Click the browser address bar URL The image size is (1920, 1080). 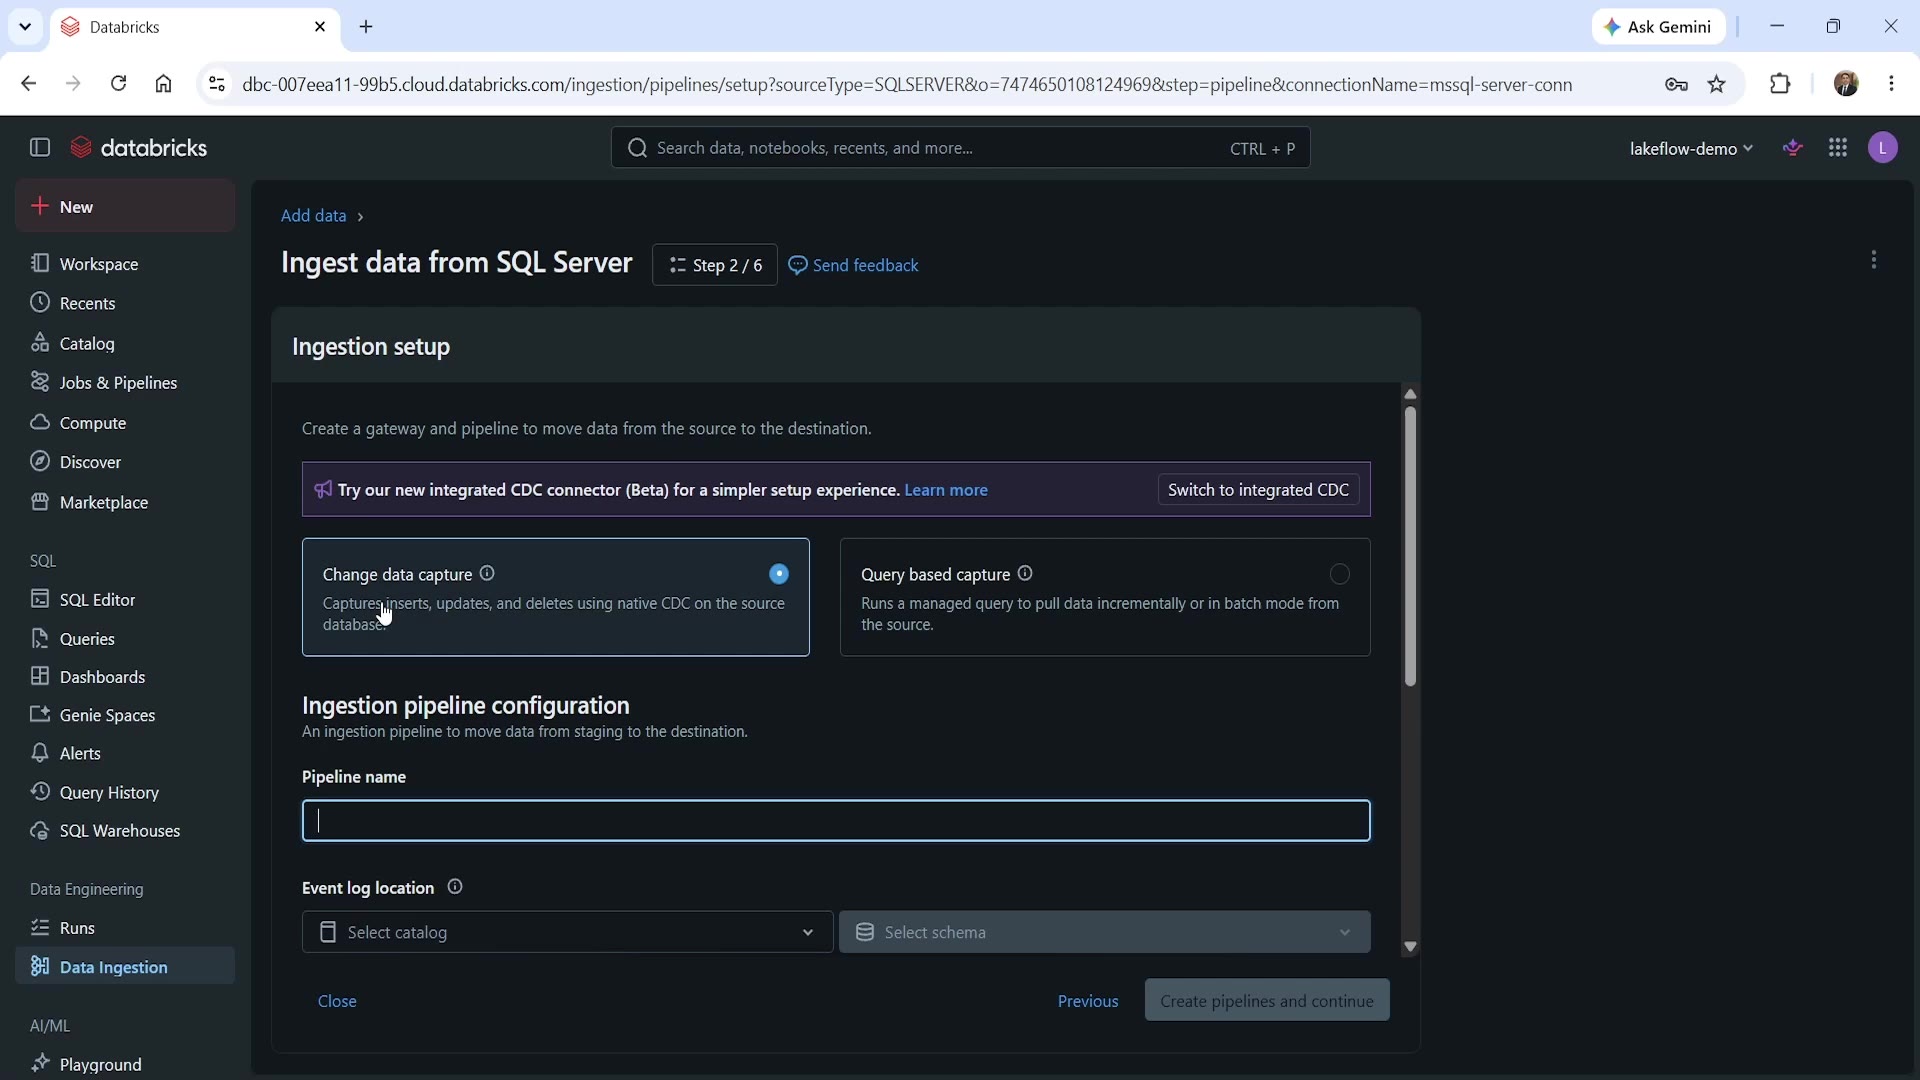click(x=907, y=85)
